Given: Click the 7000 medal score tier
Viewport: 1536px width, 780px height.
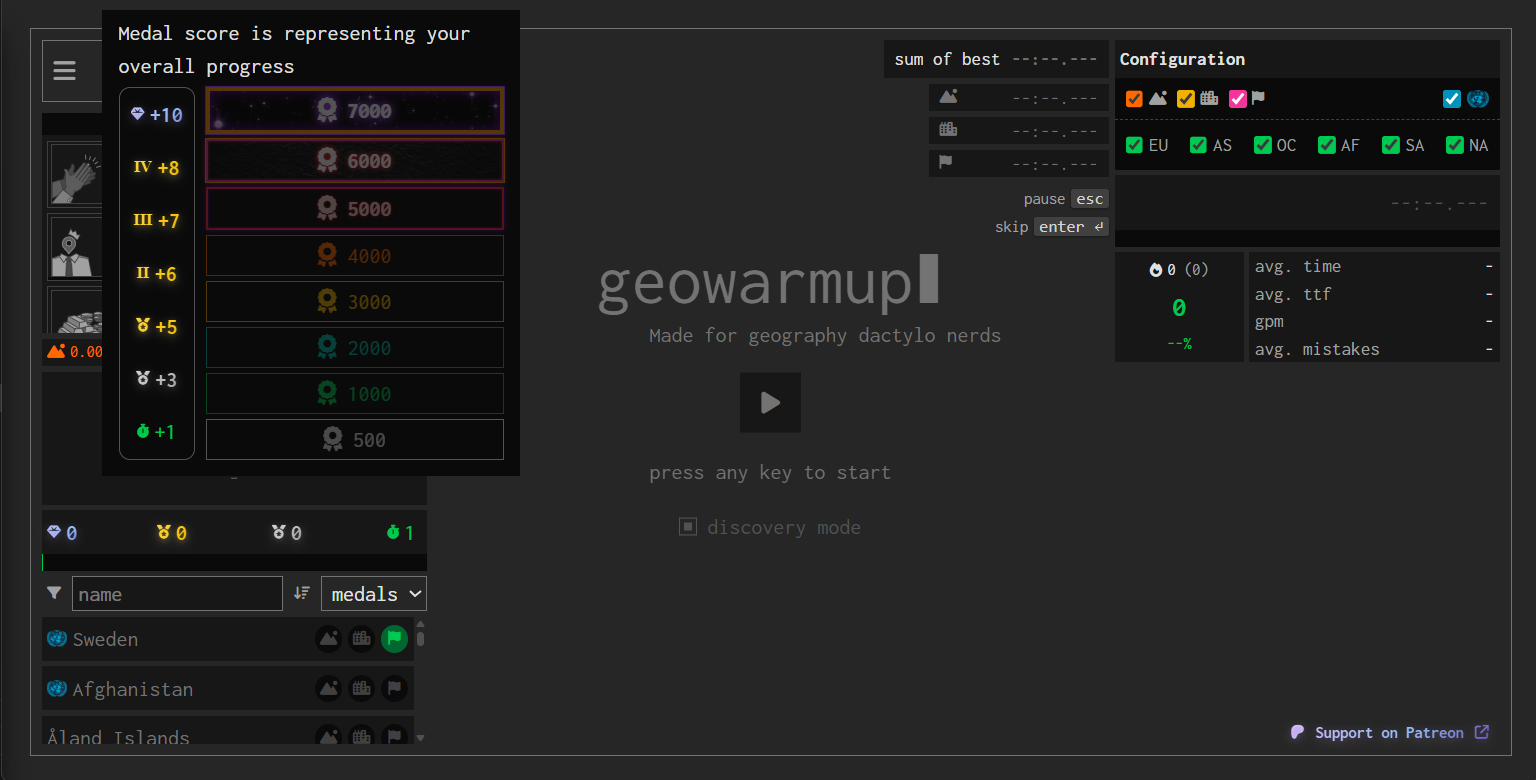Looking at the screenshot, I should click(x=355, y=110).
